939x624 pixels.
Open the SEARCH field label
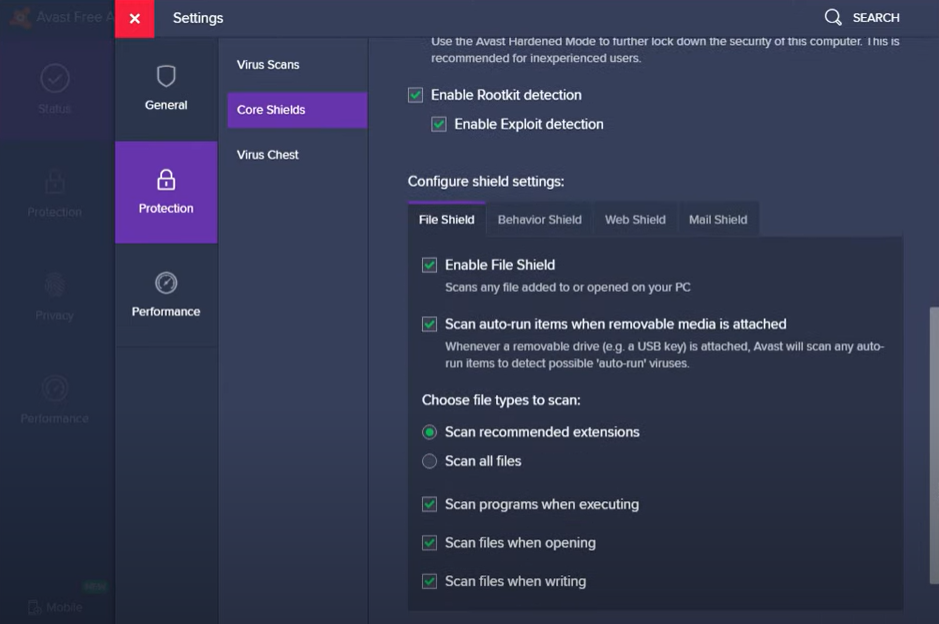876,18
